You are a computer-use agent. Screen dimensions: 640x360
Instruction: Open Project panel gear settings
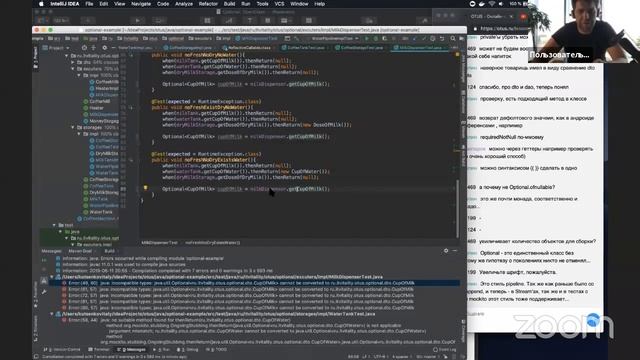pos(104,48)
